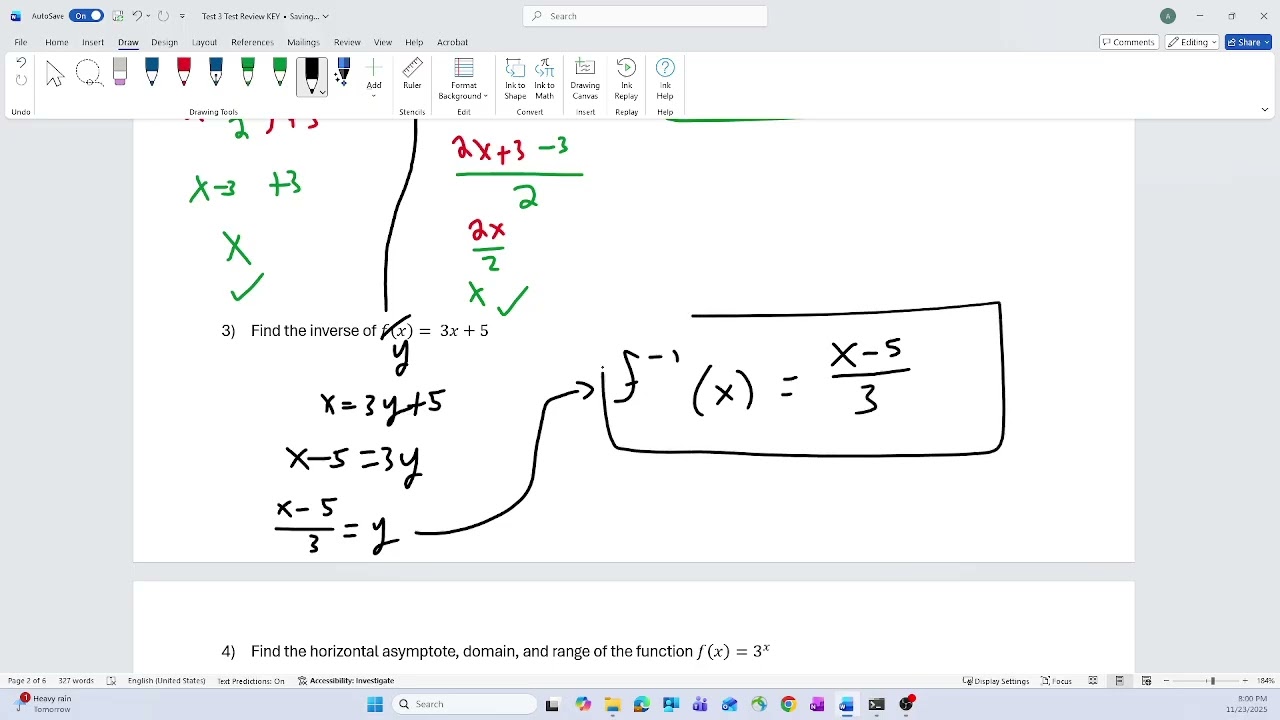Undo the last ink stroke in ribbon

tap(21, 63)
